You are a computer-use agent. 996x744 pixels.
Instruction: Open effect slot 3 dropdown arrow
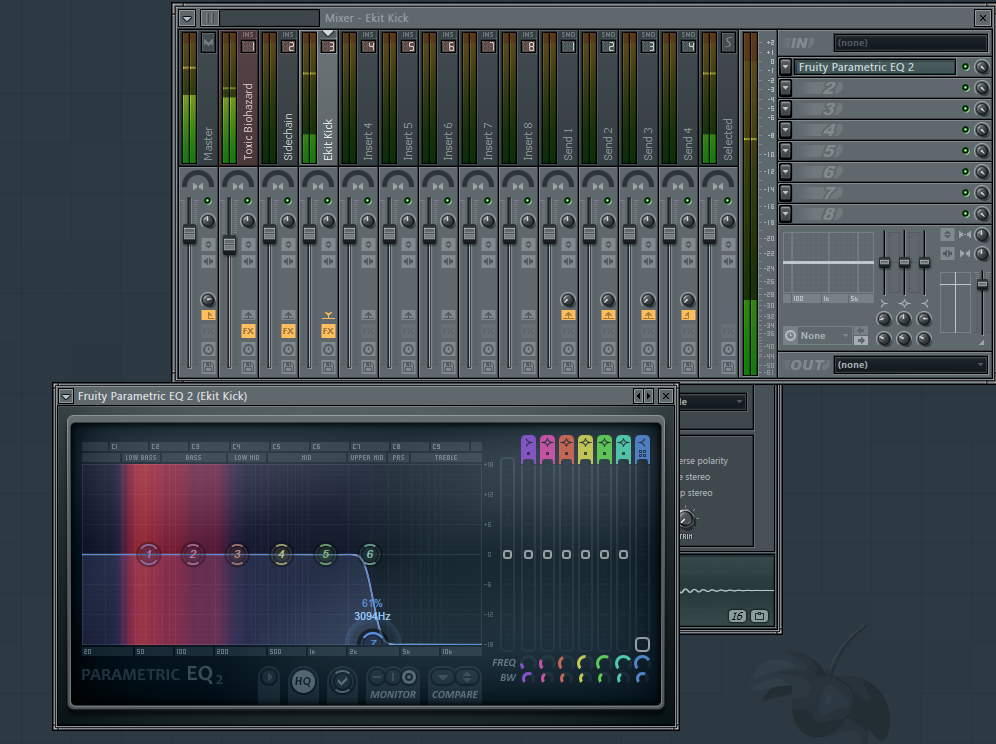click(786, 109)
